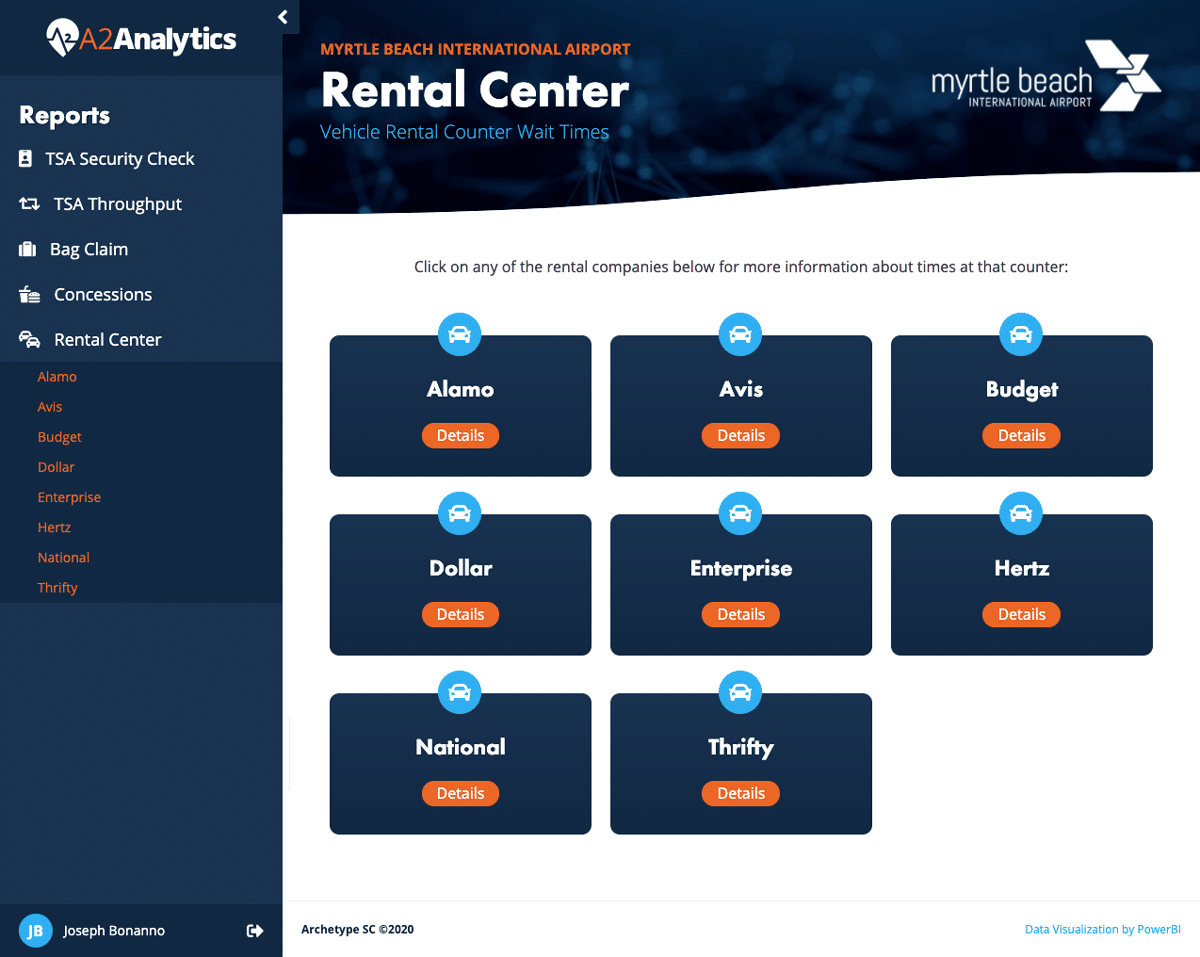The height and width of the screenshot is (957, 1200).
Task: Click the Alamo card title
Action: point(460,390)
